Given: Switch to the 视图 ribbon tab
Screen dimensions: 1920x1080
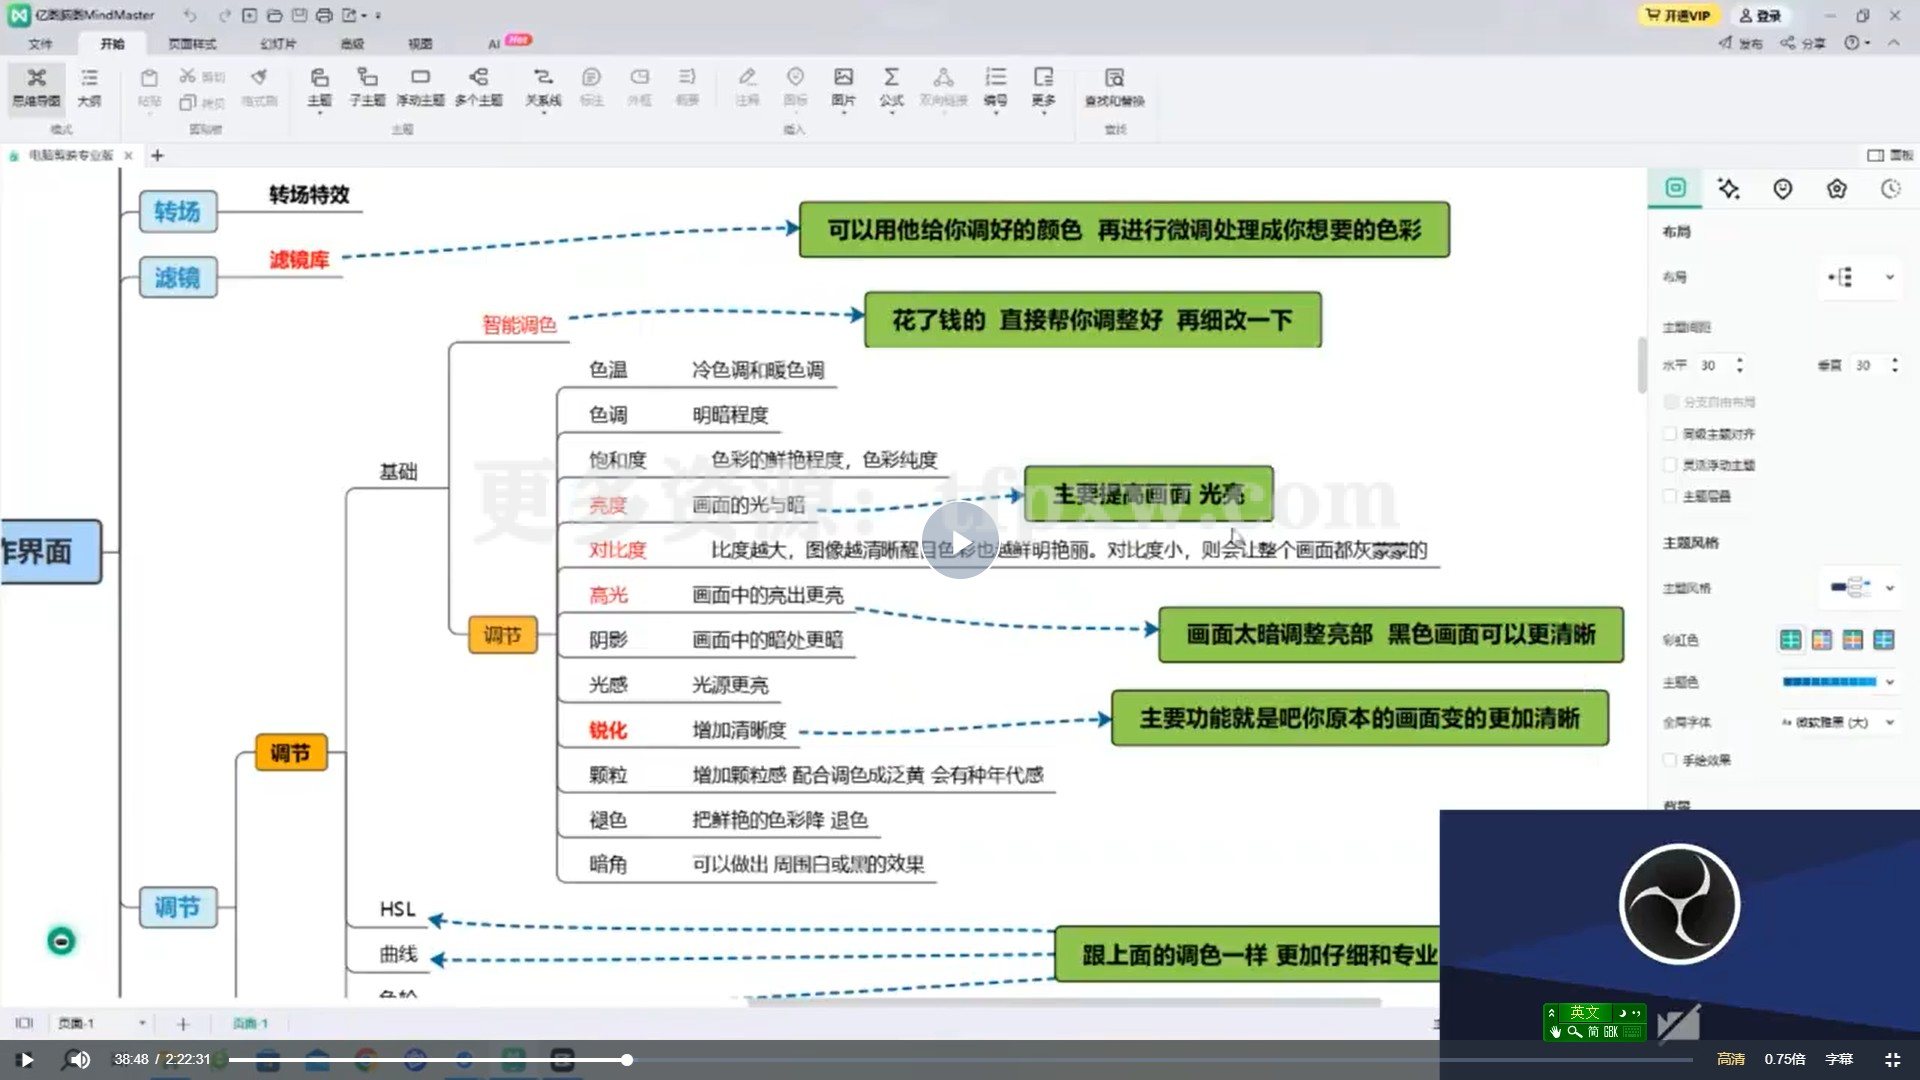Looking at the screenshot, I should [x=419, y=43].
